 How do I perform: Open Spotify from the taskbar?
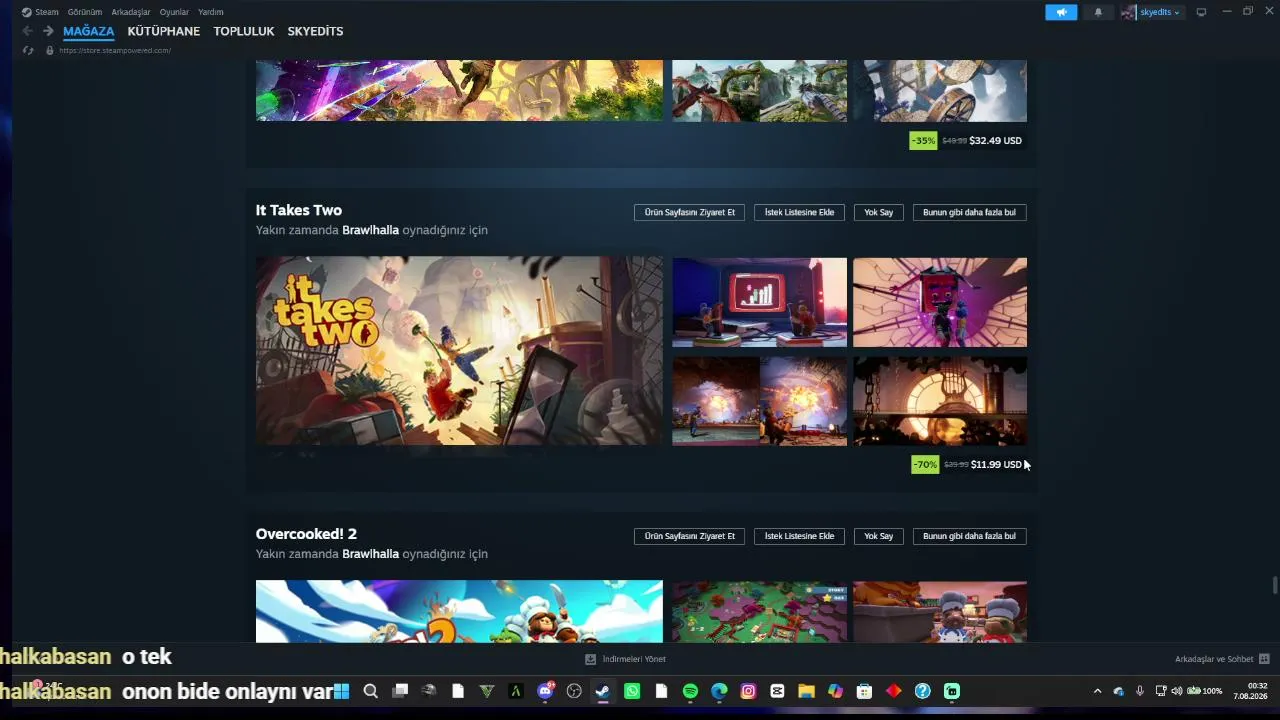[690, 691]
